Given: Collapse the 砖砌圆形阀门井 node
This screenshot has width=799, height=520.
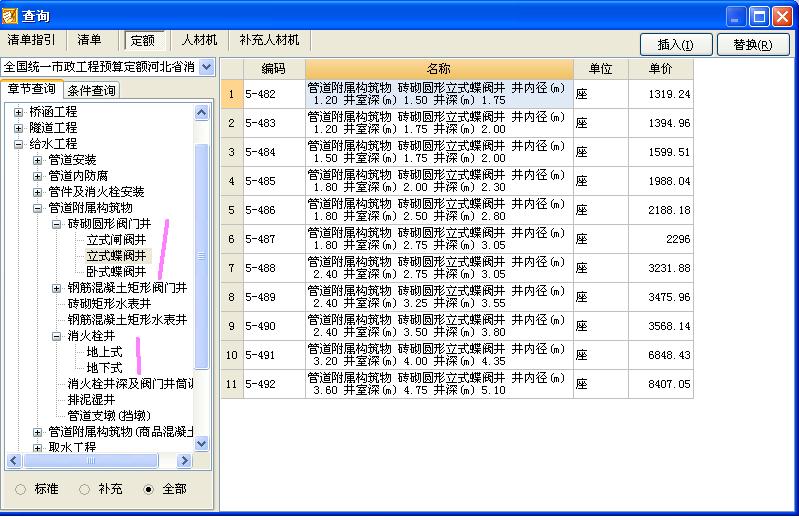Looking at the screenshot, I should click(x=57, y=224).
